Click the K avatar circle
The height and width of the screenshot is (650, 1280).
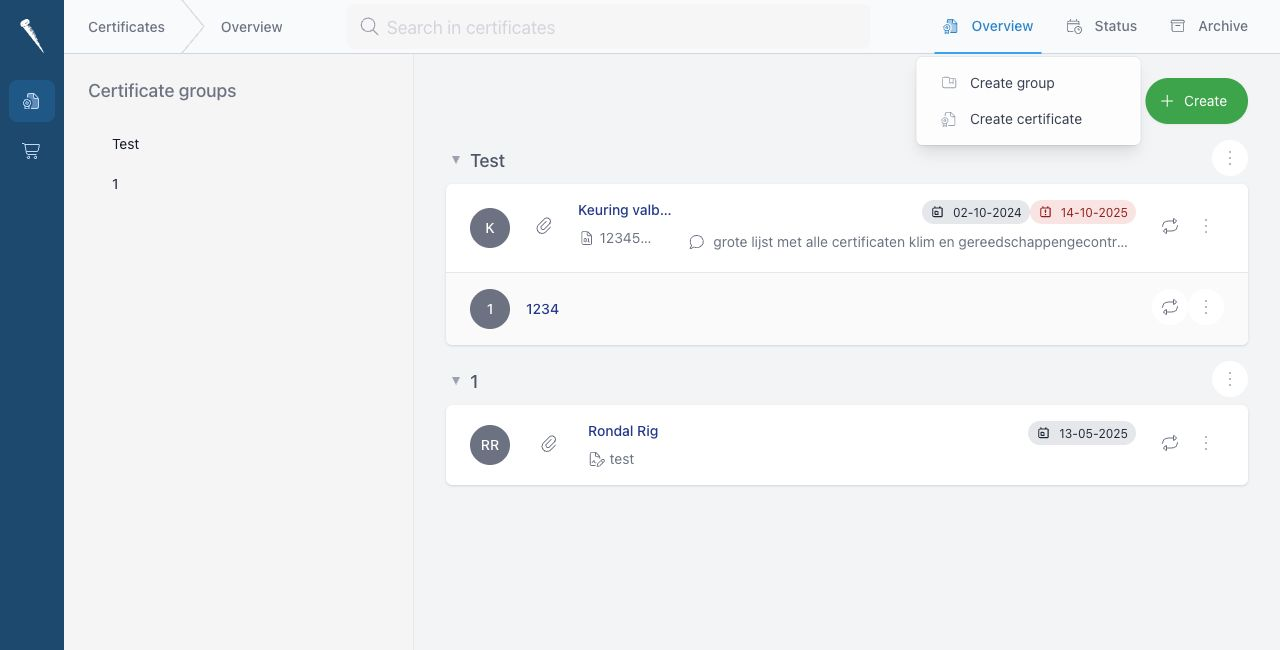click(x=490, y=228)
